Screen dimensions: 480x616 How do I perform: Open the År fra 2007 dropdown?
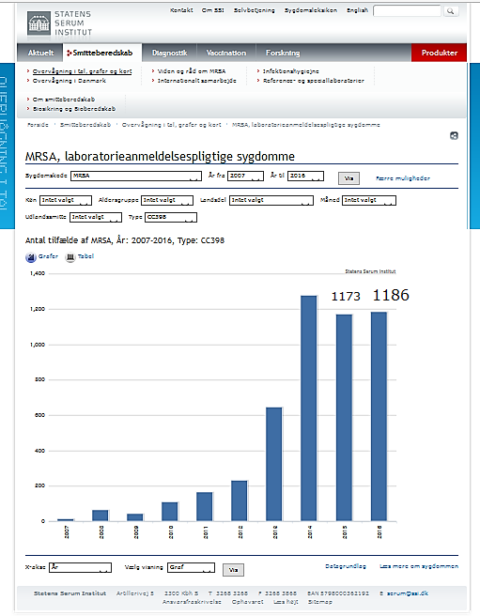[x=245, y=176]
